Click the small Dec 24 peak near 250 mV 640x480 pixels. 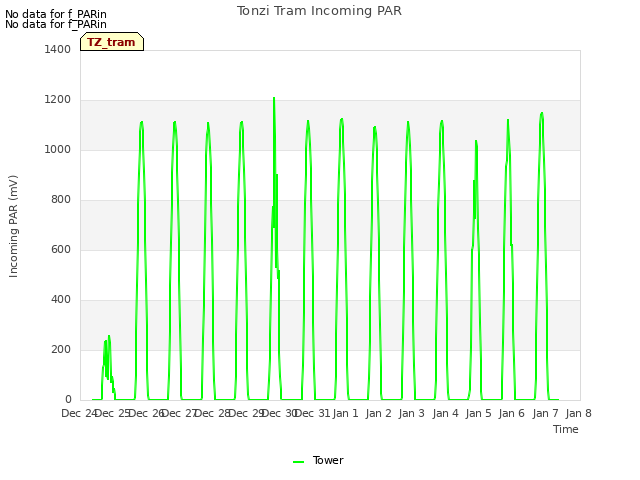point(109,336)
